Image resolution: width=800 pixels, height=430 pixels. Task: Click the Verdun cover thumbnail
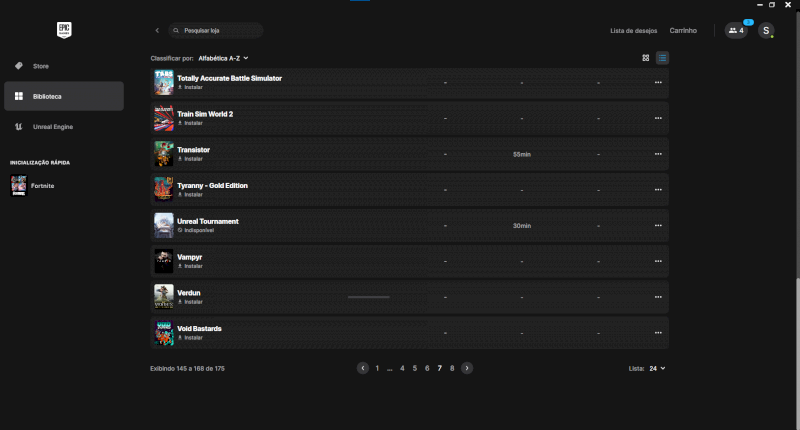(164, 297)
